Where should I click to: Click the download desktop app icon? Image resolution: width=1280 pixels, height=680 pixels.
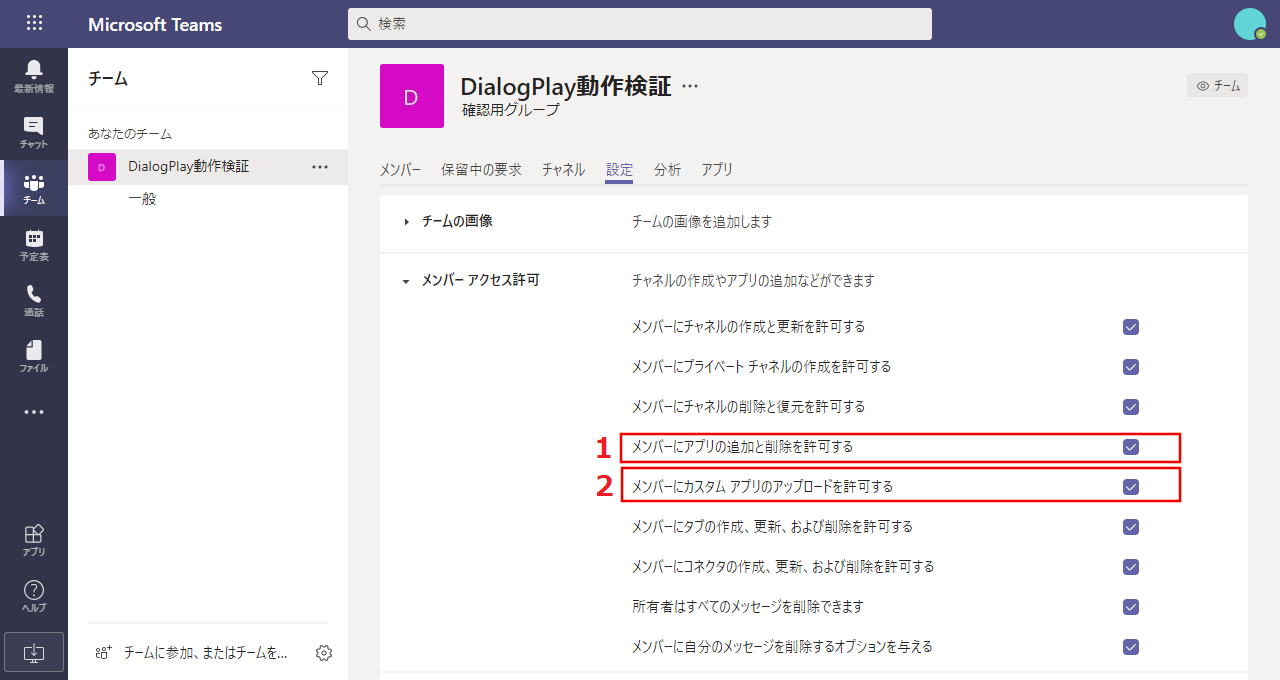(34, 652)
